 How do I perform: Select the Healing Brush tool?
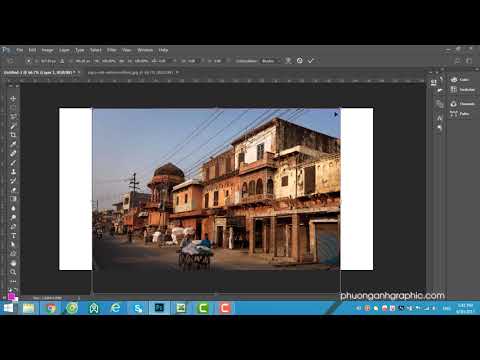13,153
